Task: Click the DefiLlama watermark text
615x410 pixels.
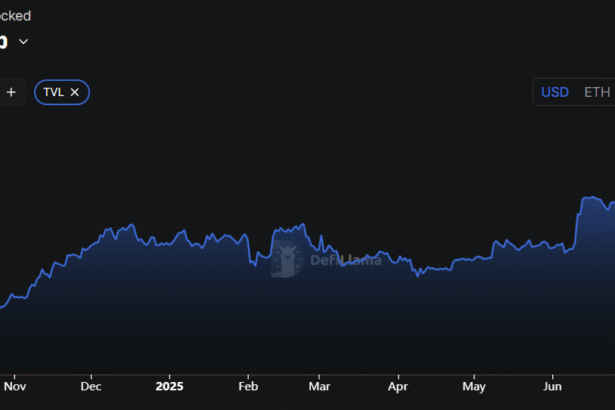Action: tap(345, 261)
